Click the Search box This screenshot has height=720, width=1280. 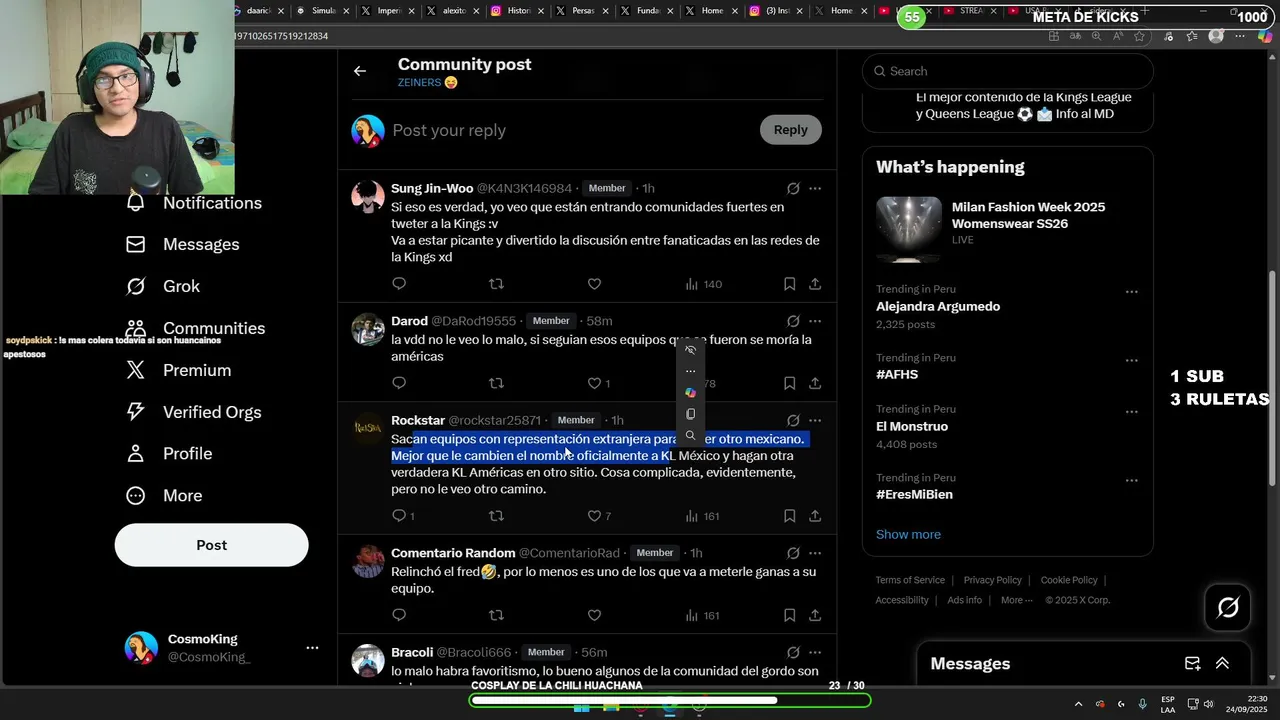pos(1008,71)
